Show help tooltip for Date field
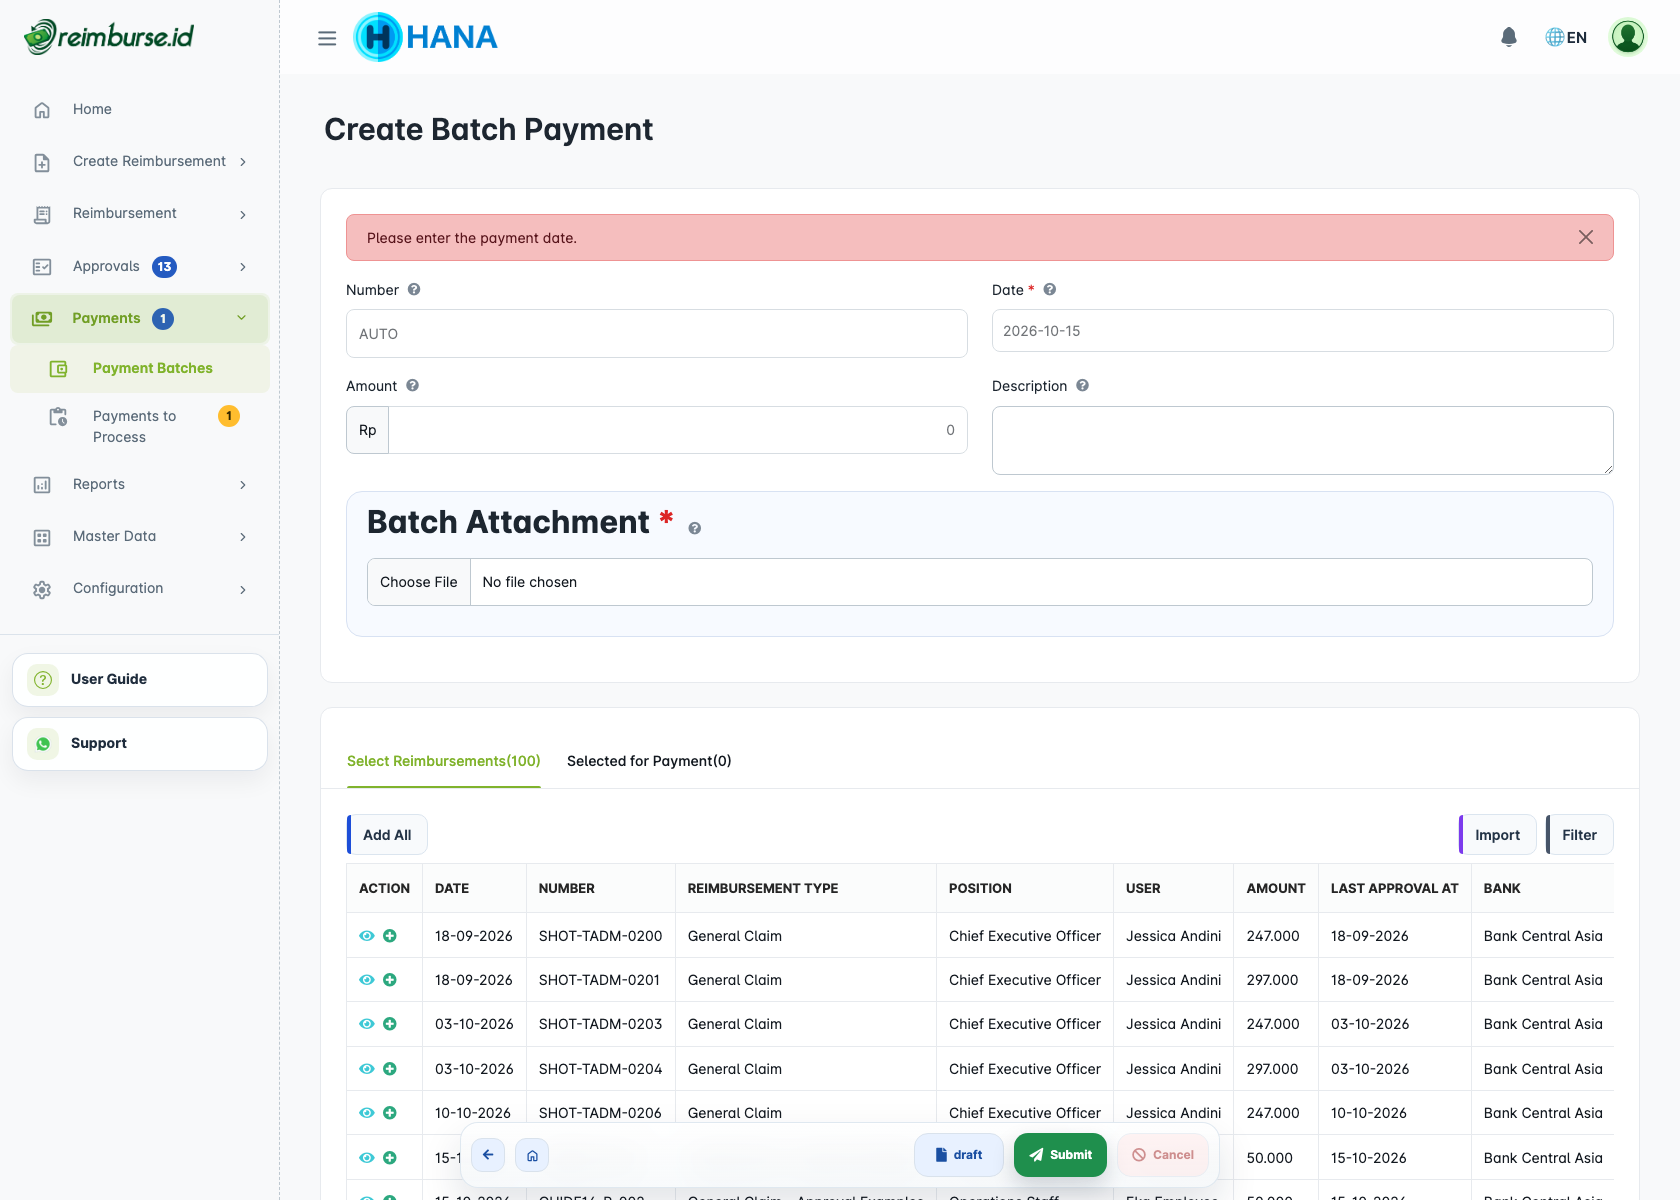The image size is (1680, 1200). 1049,289
